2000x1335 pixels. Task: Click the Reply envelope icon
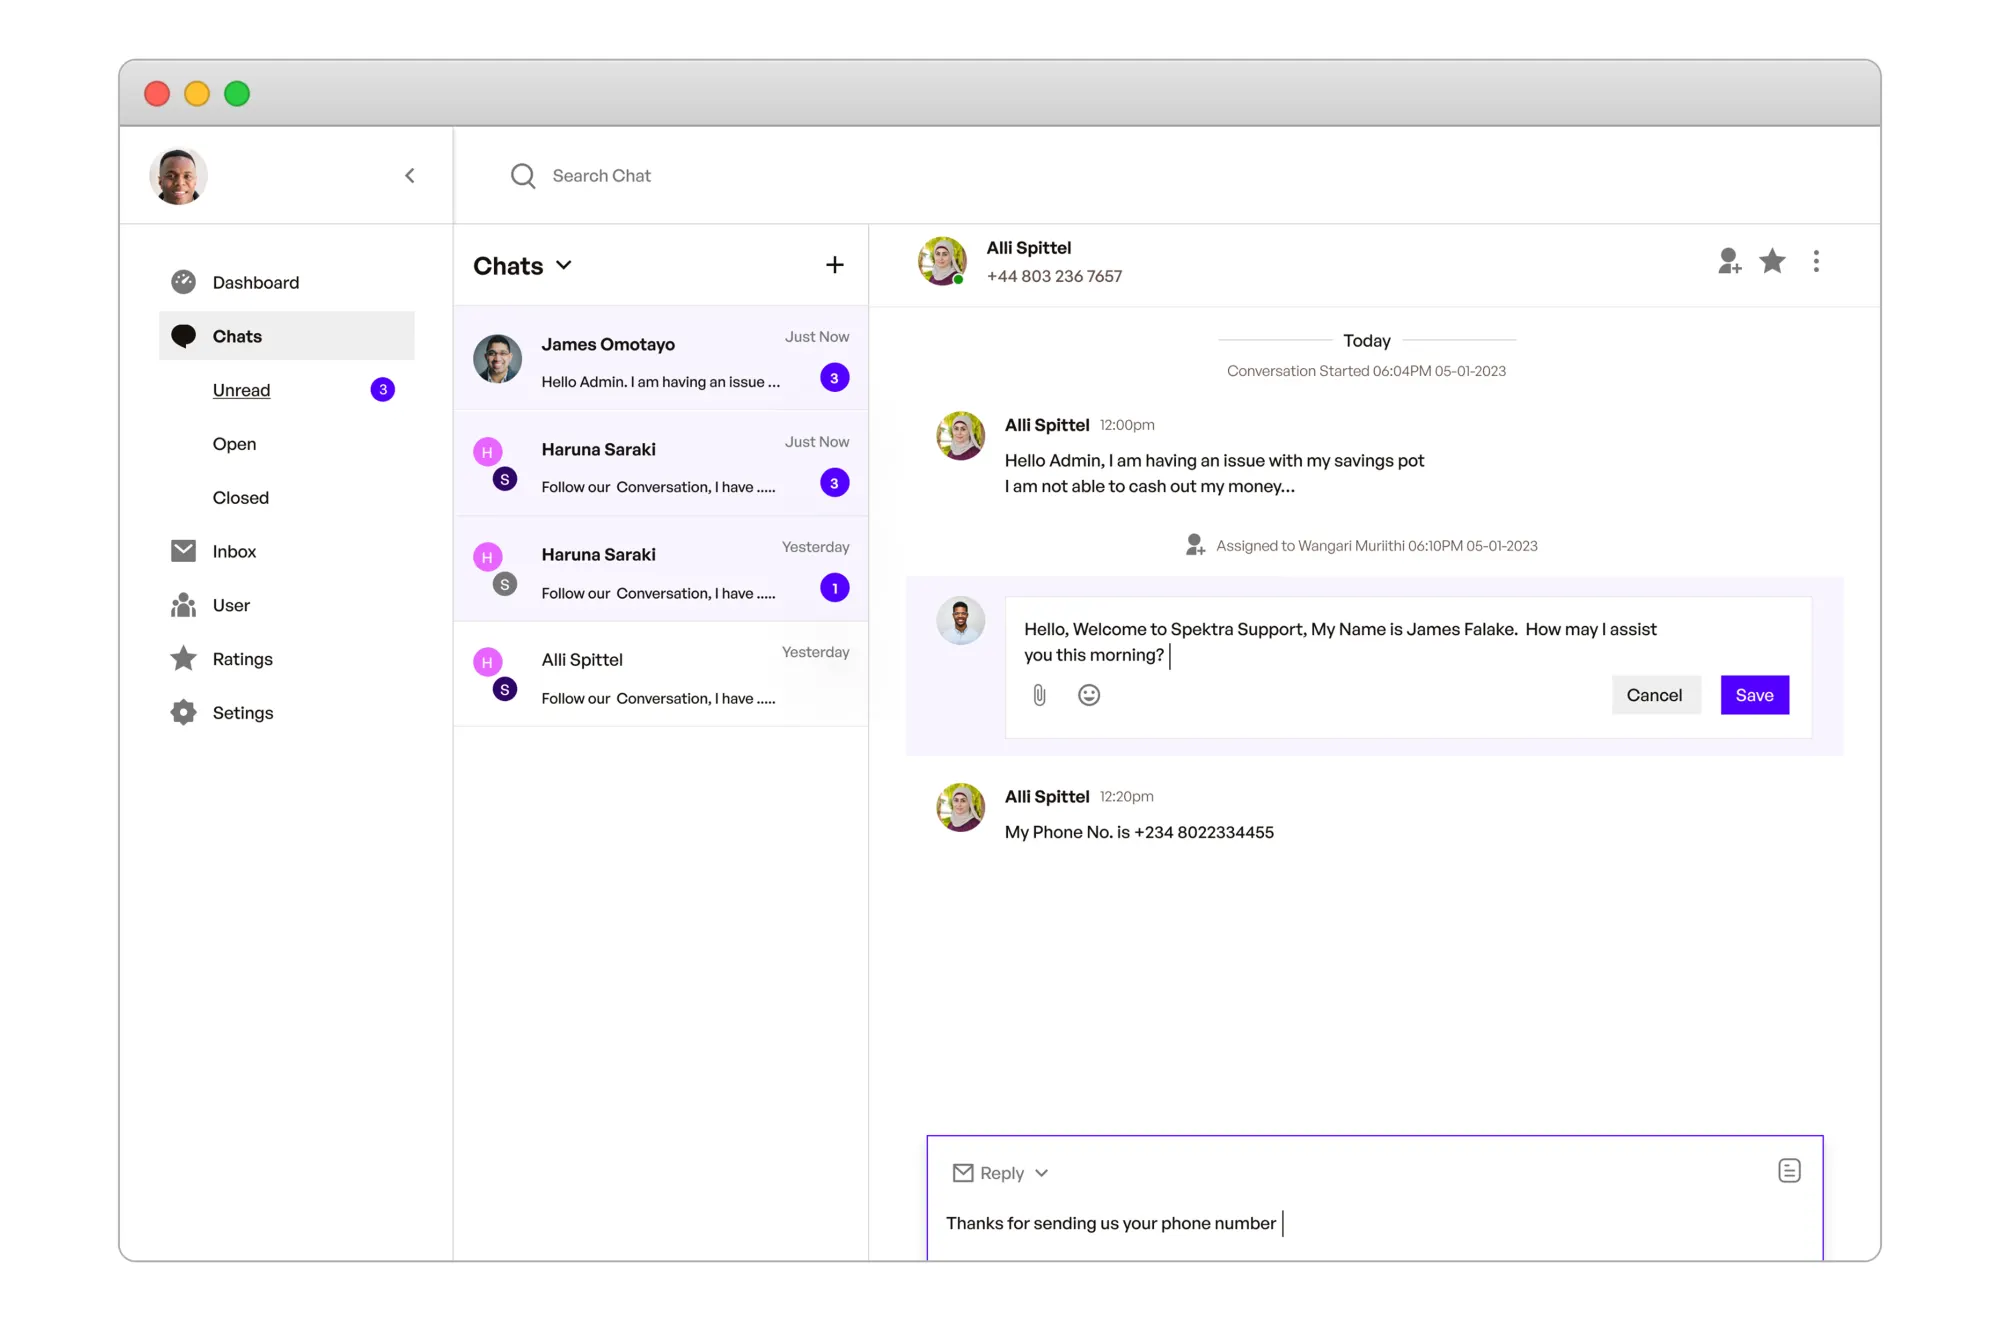pos(963,1173)
